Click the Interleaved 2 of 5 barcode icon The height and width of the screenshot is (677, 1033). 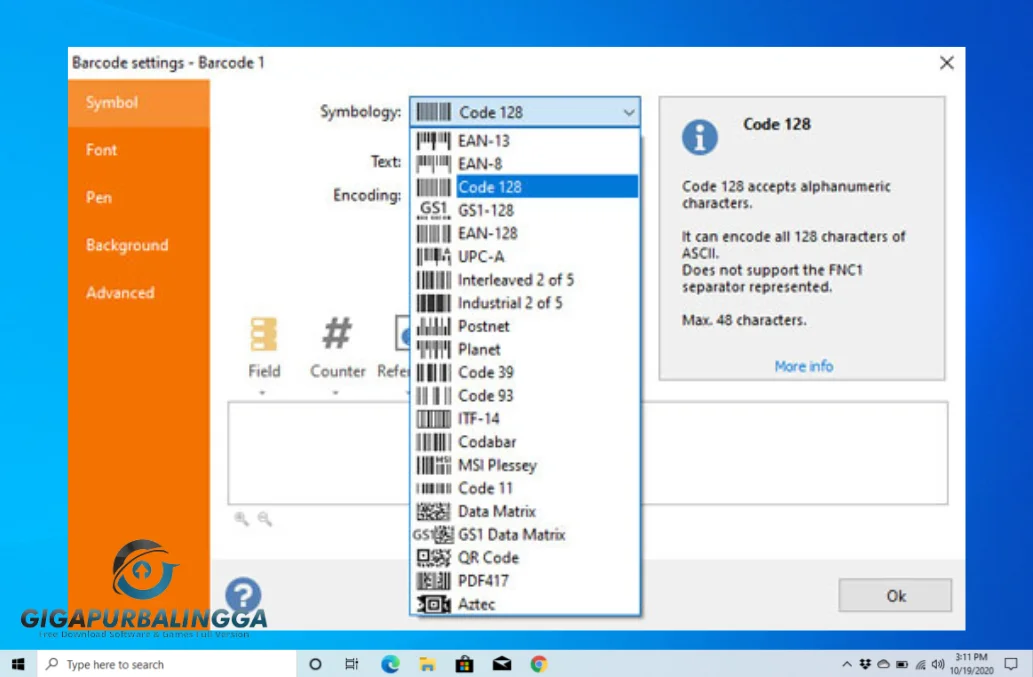[x=433, y=280]
